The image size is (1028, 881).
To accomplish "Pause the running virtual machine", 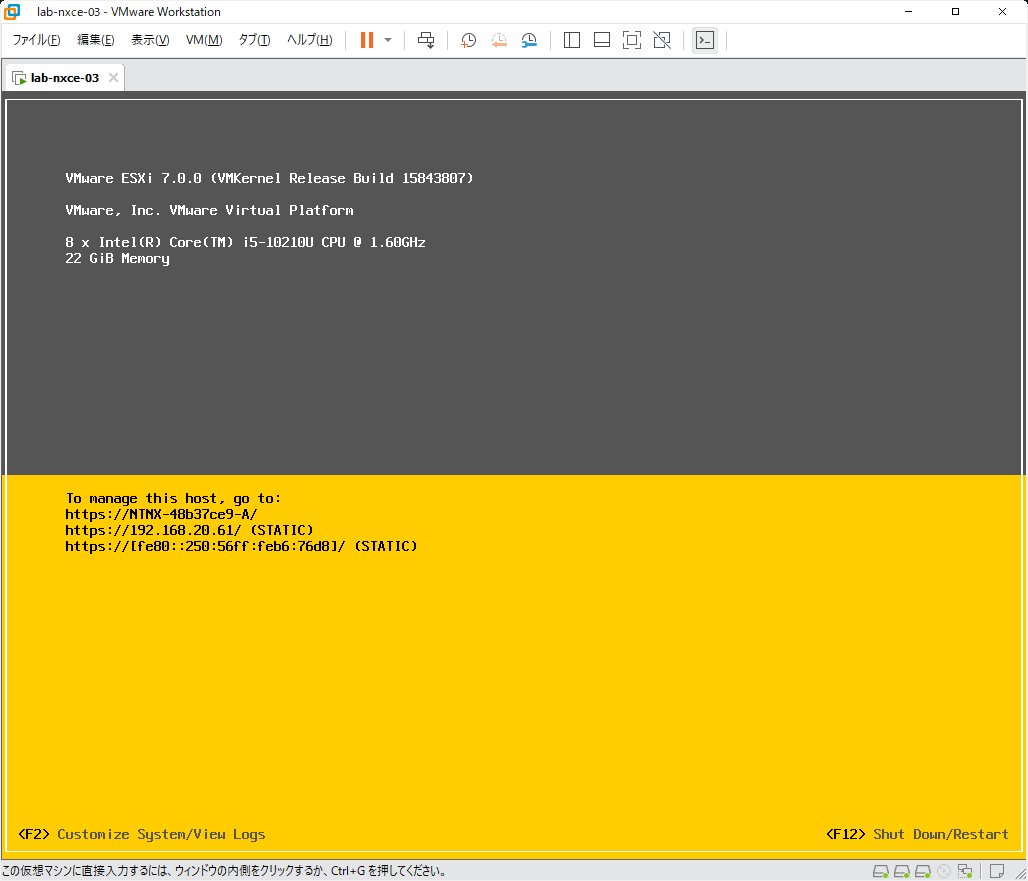I will coord(366,40).
